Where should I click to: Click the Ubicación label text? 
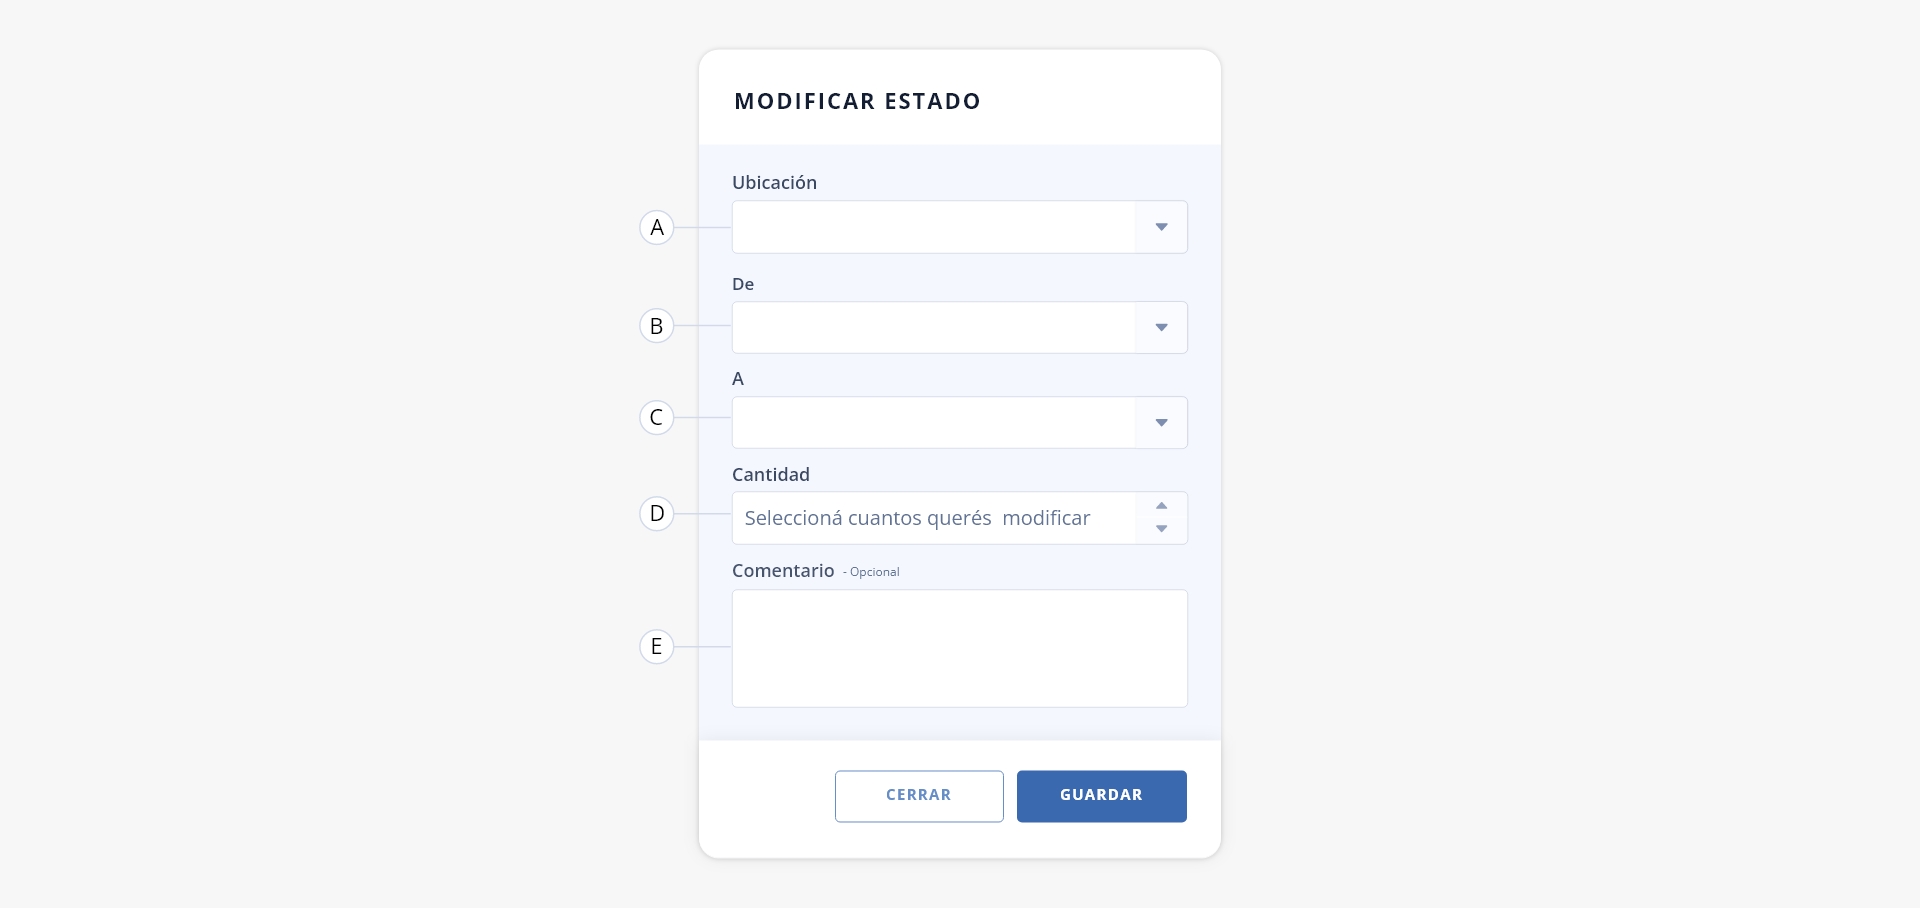[x=774, y=182]
